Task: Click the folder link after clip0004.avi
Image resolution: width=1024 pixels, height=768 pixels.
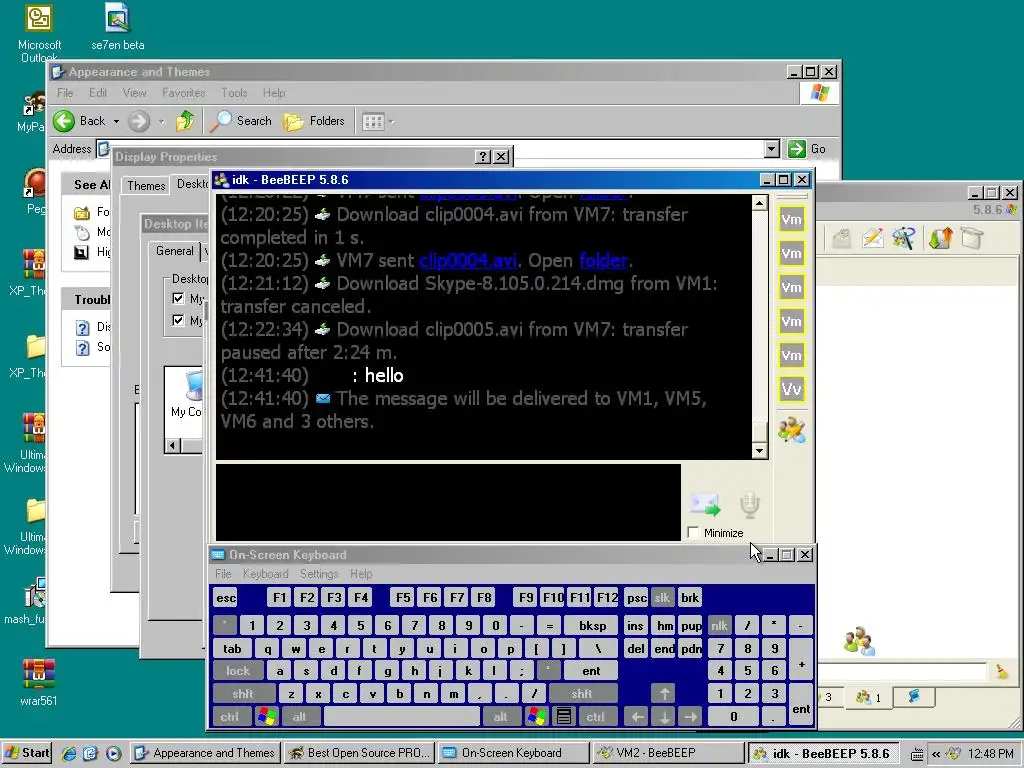Action: point(603,261)
